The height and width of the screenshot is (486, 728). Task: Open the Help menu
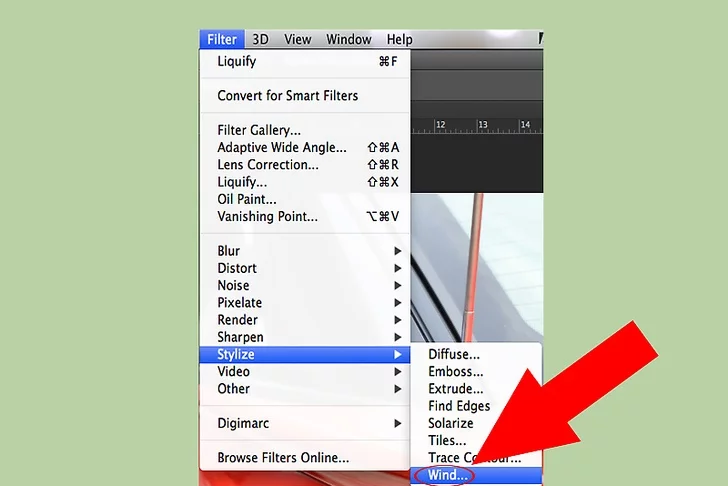(x=399, y=39)
